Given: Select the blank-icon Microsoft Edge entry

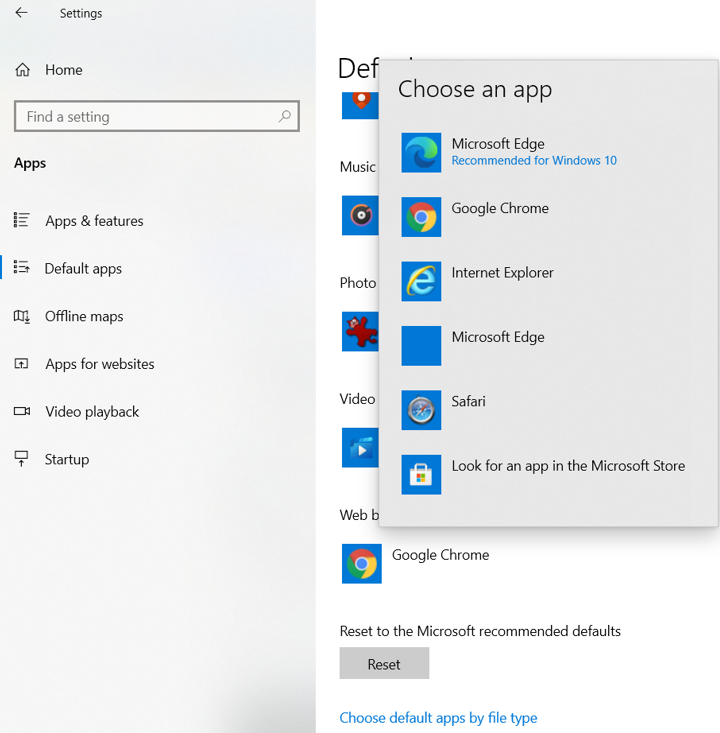Looking at the screenshot, I should (x=421, y=346).
